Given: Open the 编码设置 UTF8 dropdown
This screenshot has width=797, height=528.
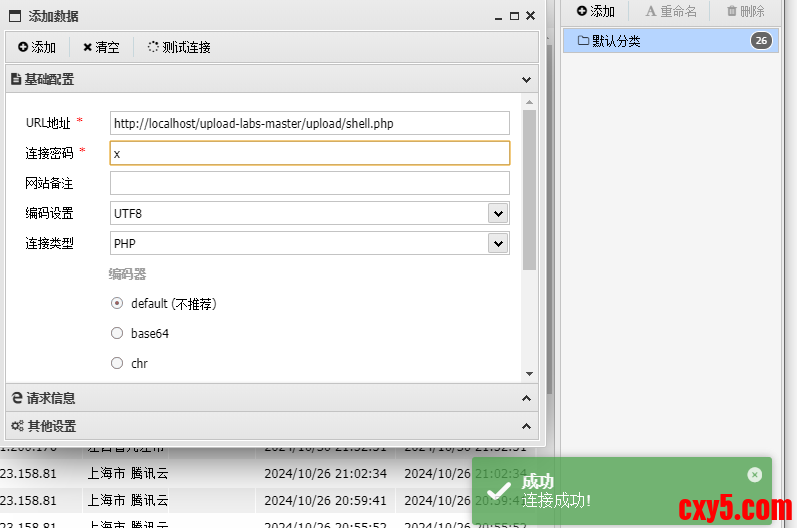Looking at the screenshot, I should (x=498, y=213).
